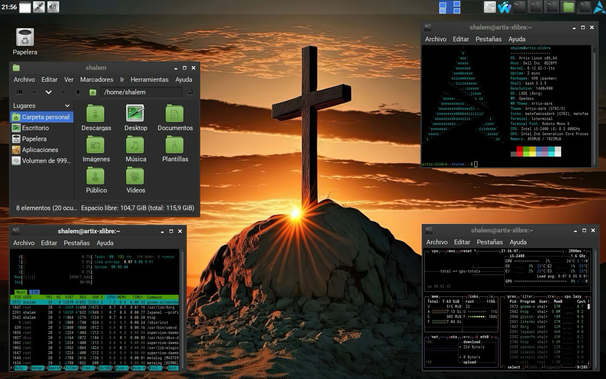Image resolution: width=606 pixels, height=379 pixels.
Task: Expand the Lugares side pane dropdown
Action: point(67,105)
